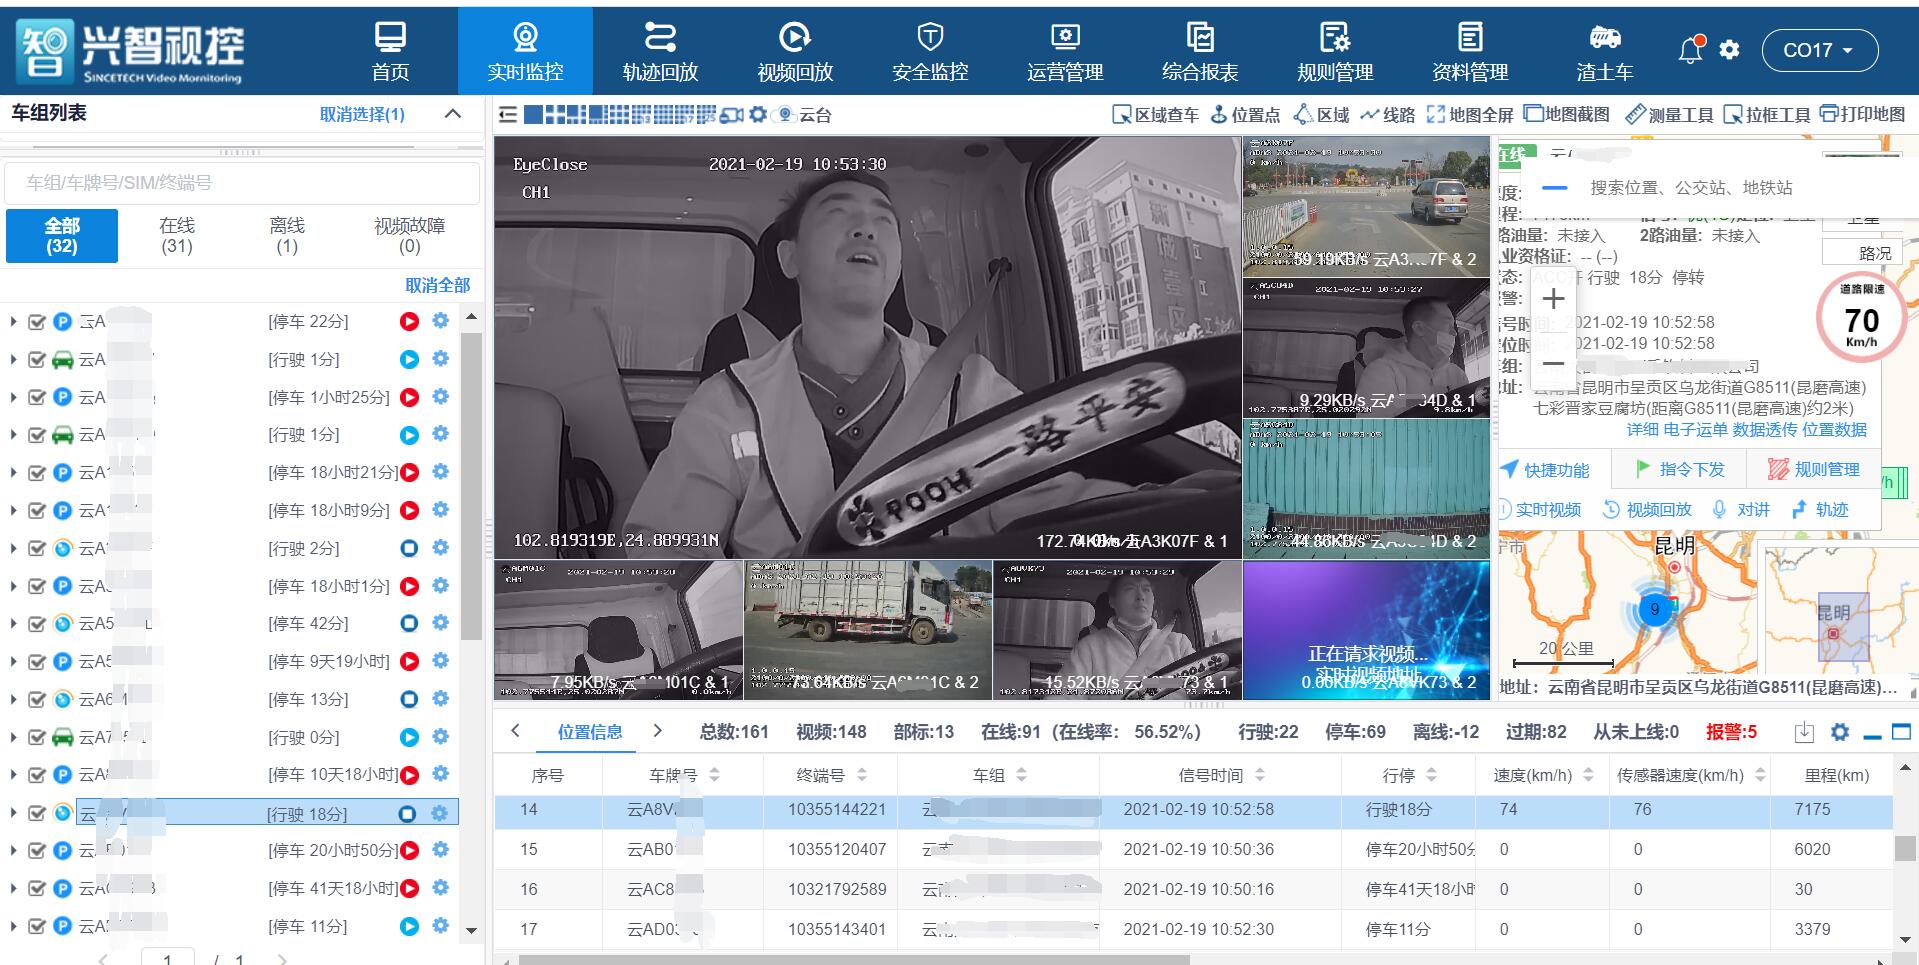Select single-window video layout icon
The width and height of the screenshot is (1919, 965).
533,114
